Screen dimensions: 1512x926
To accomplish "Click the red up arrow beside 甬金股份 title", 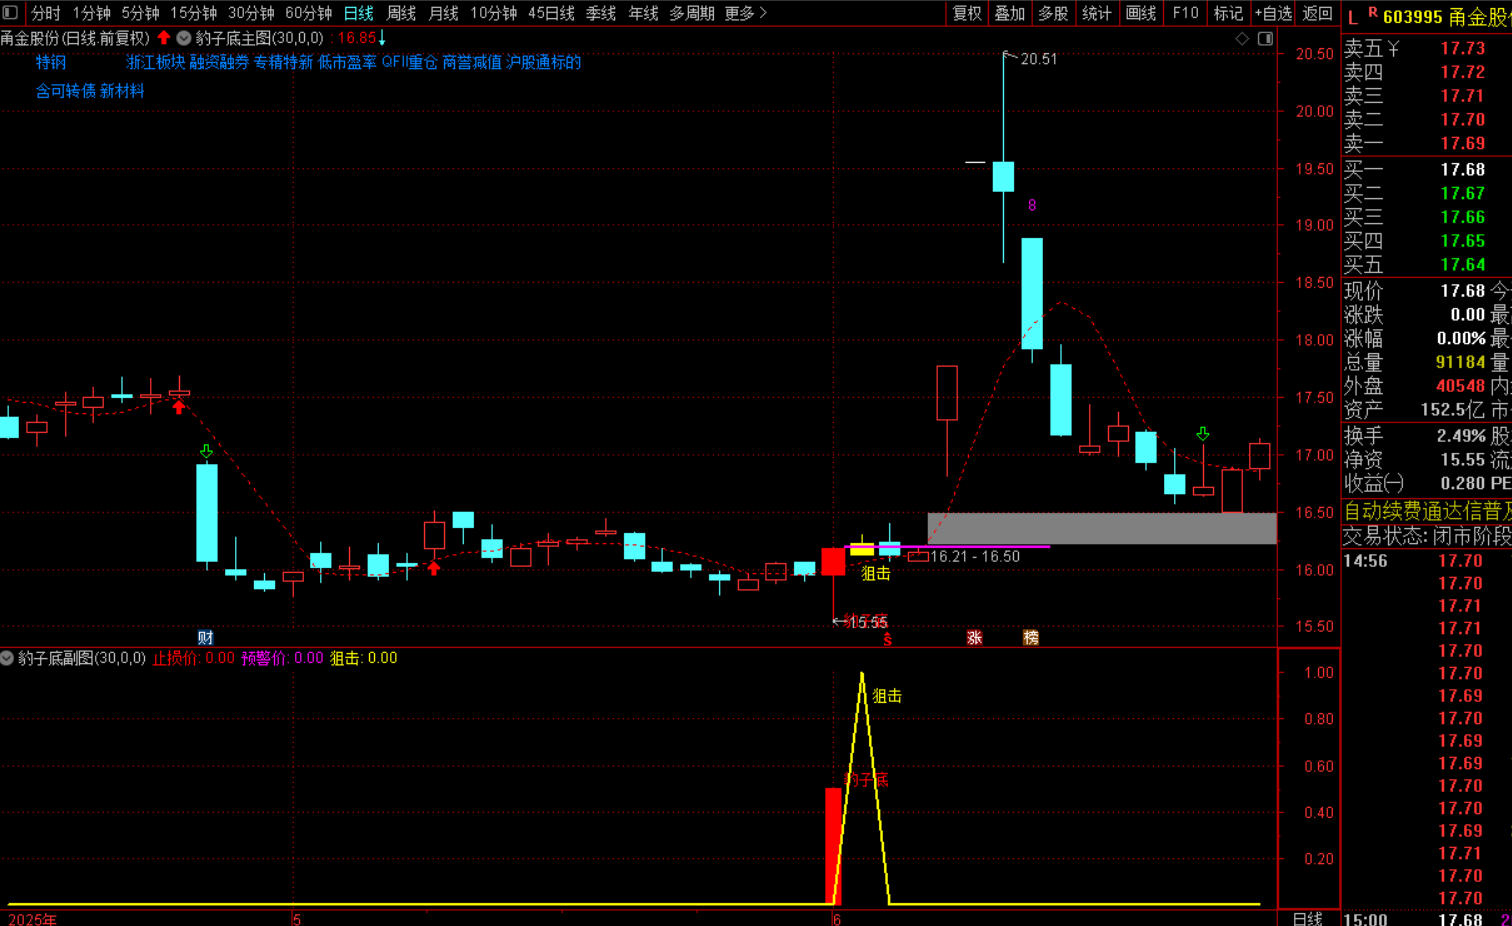I will tap(164, 38).
